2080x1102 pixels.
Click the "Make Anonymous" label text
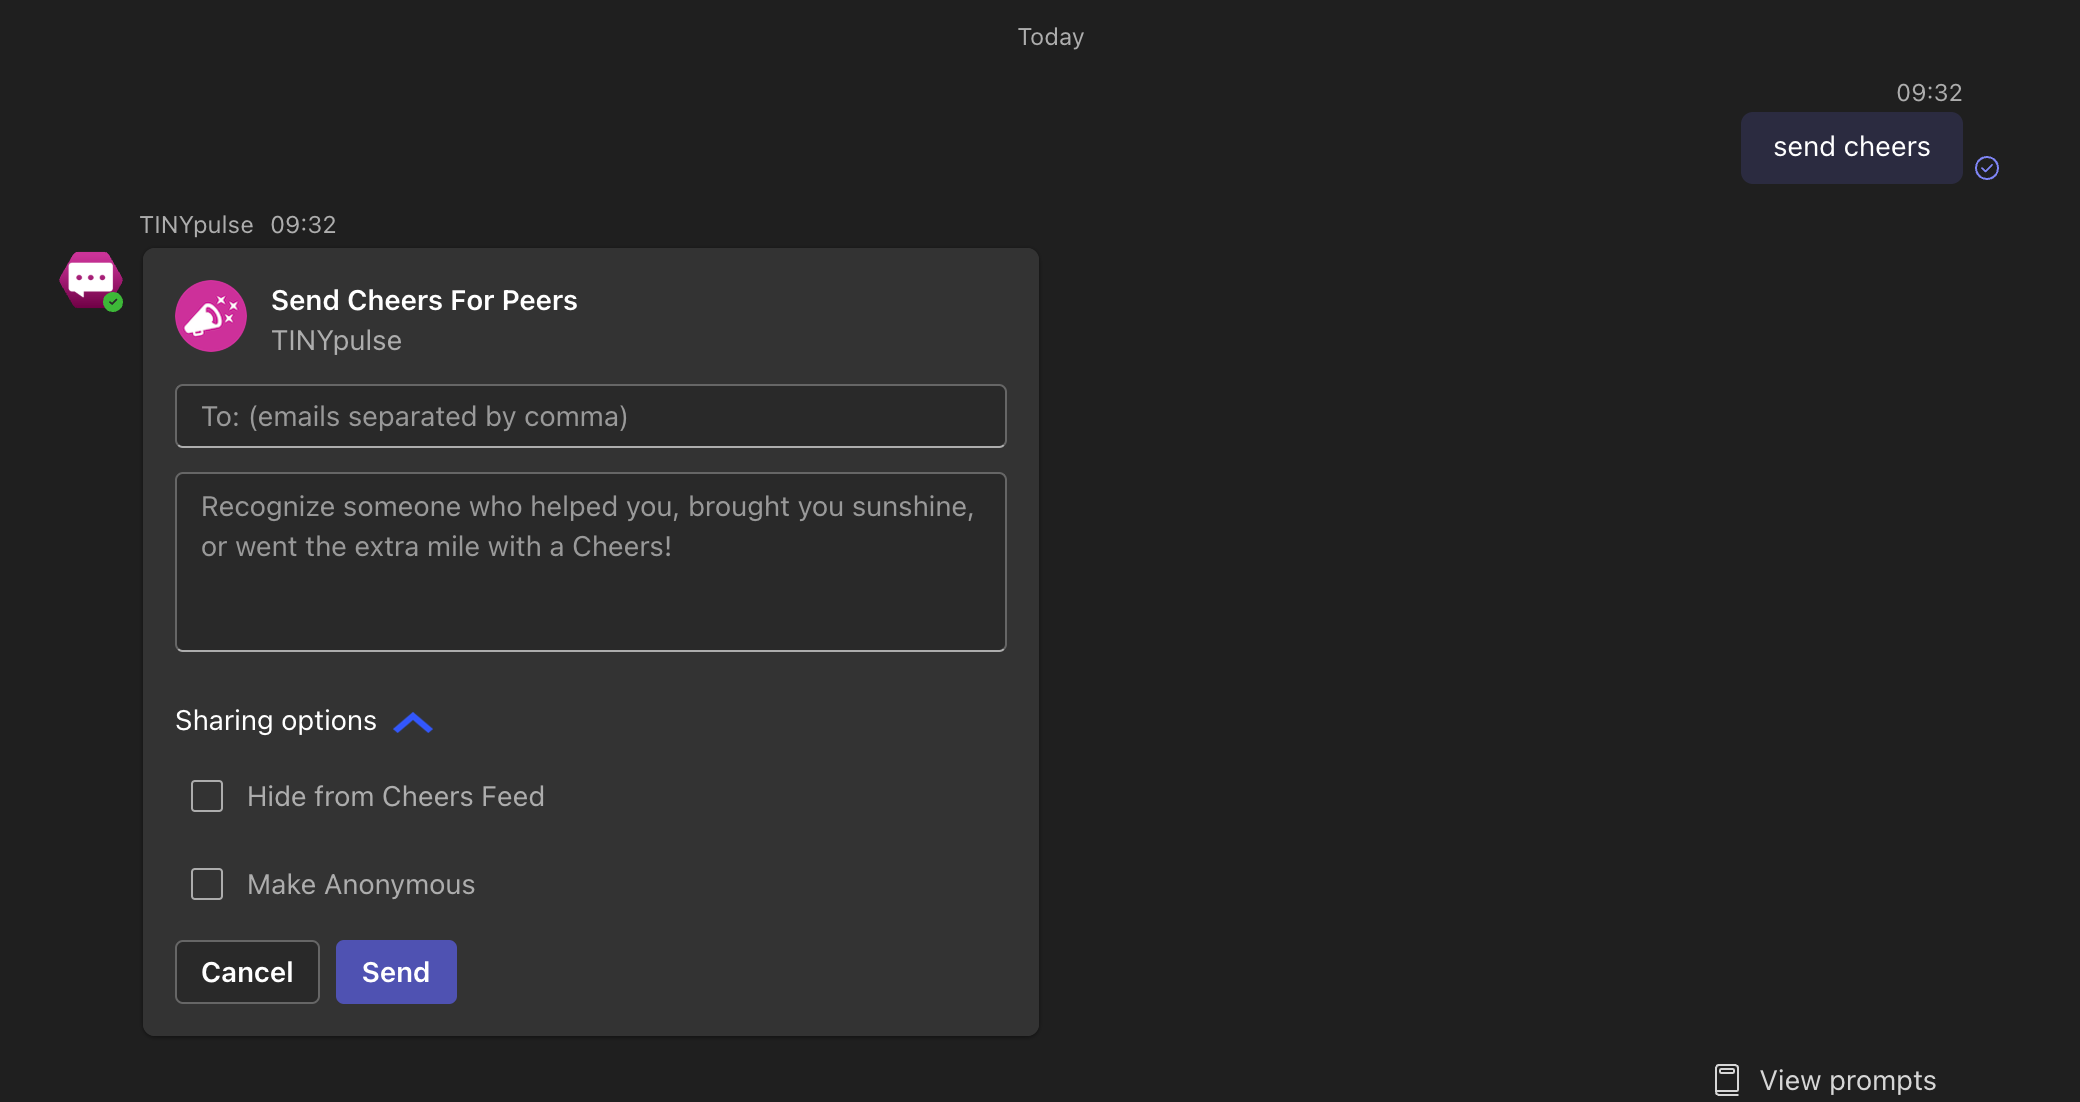[x=361, y=884]
